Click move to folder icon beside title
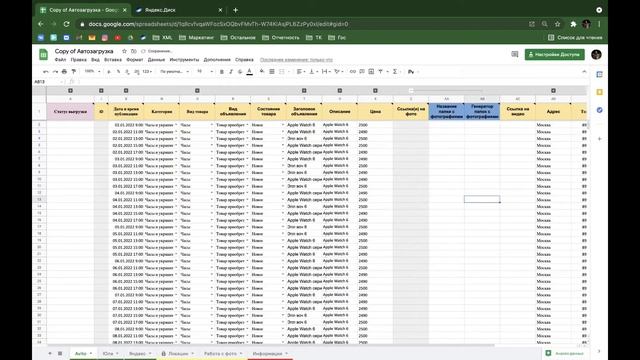 click(x=133, y=51)
